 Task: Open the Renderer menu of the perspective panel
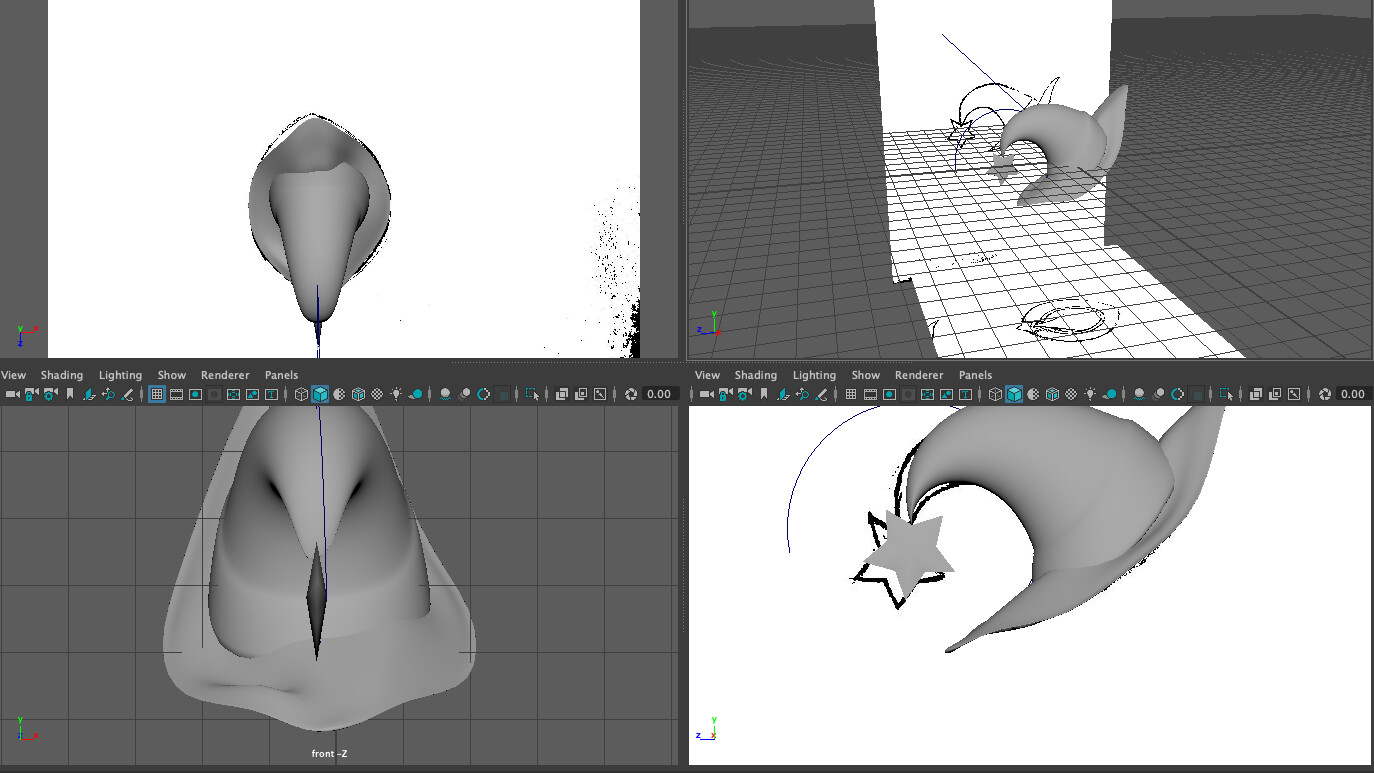coord(919,375)
